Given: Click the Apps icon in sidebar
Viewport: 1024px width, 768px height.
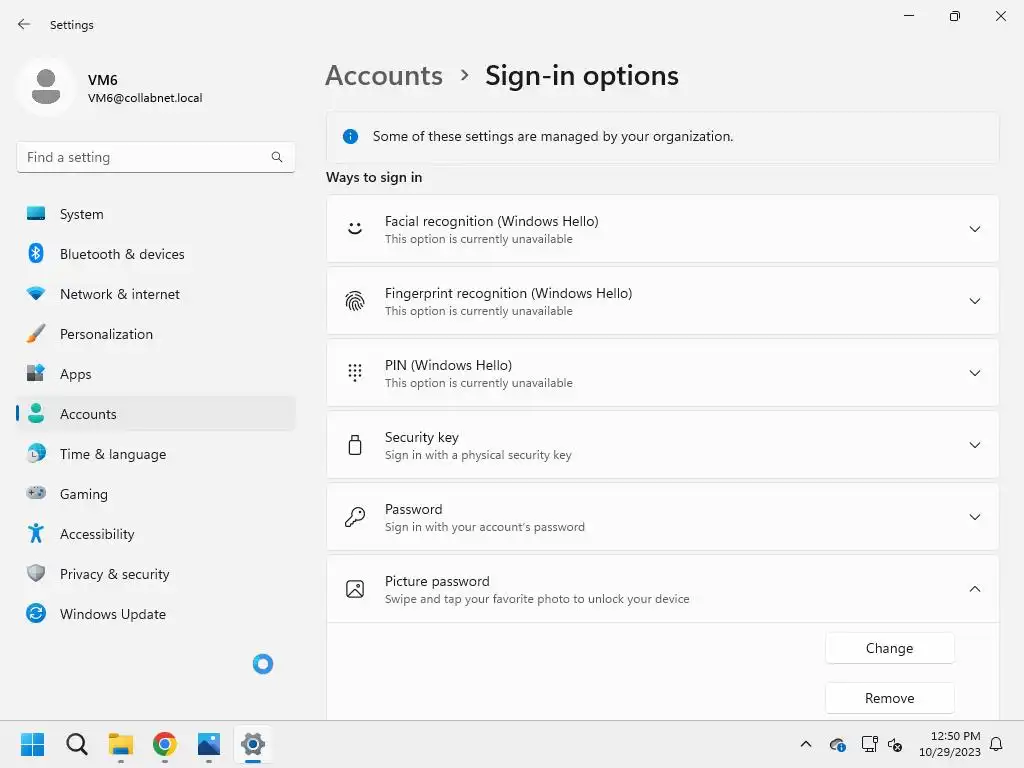Looking at the screenshot, I should 36,374.
